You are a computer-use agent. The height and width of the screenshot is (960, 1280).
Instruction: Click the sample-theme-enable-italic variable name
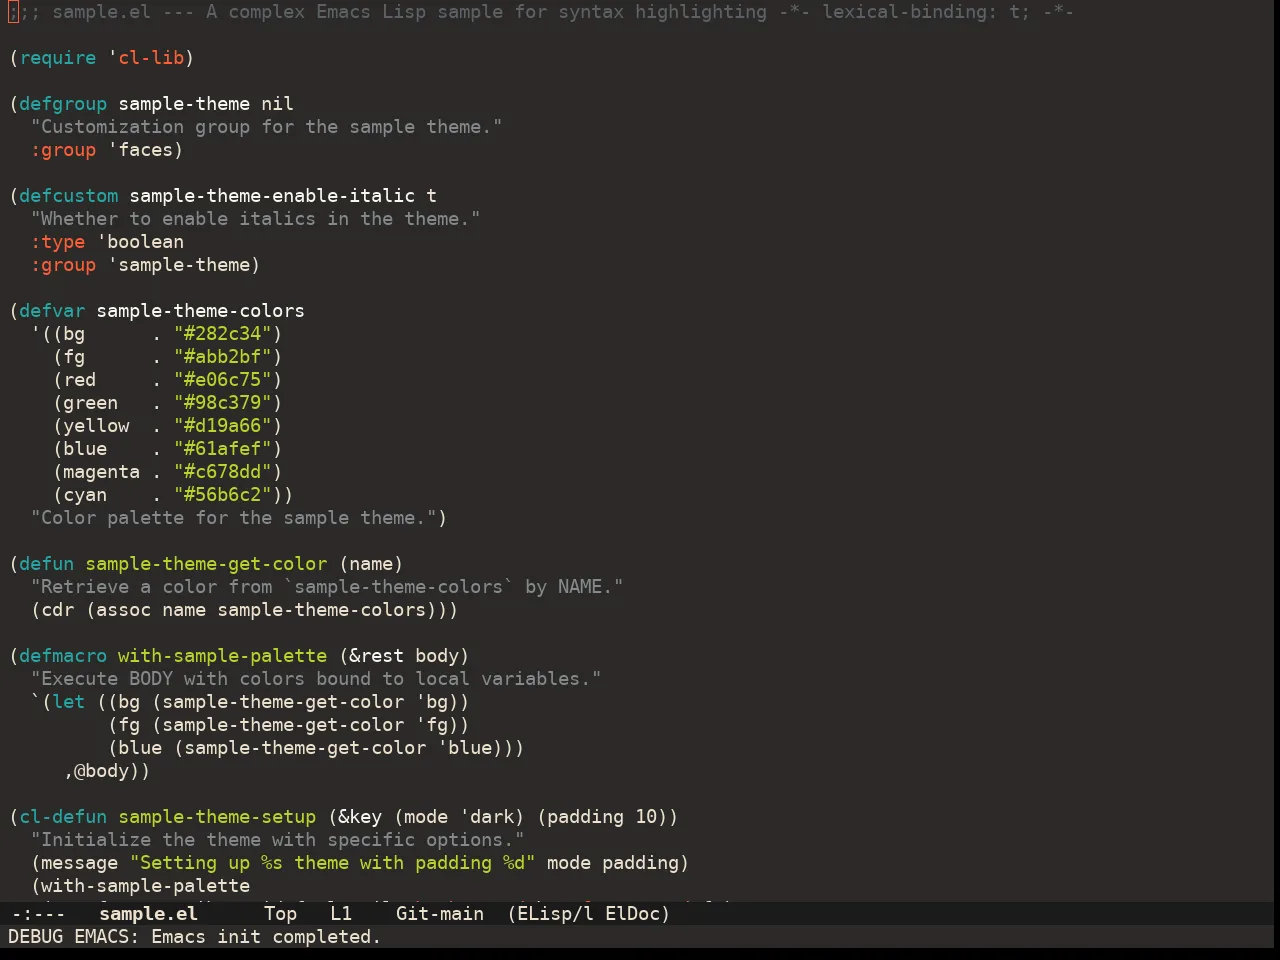coord(272,196)
